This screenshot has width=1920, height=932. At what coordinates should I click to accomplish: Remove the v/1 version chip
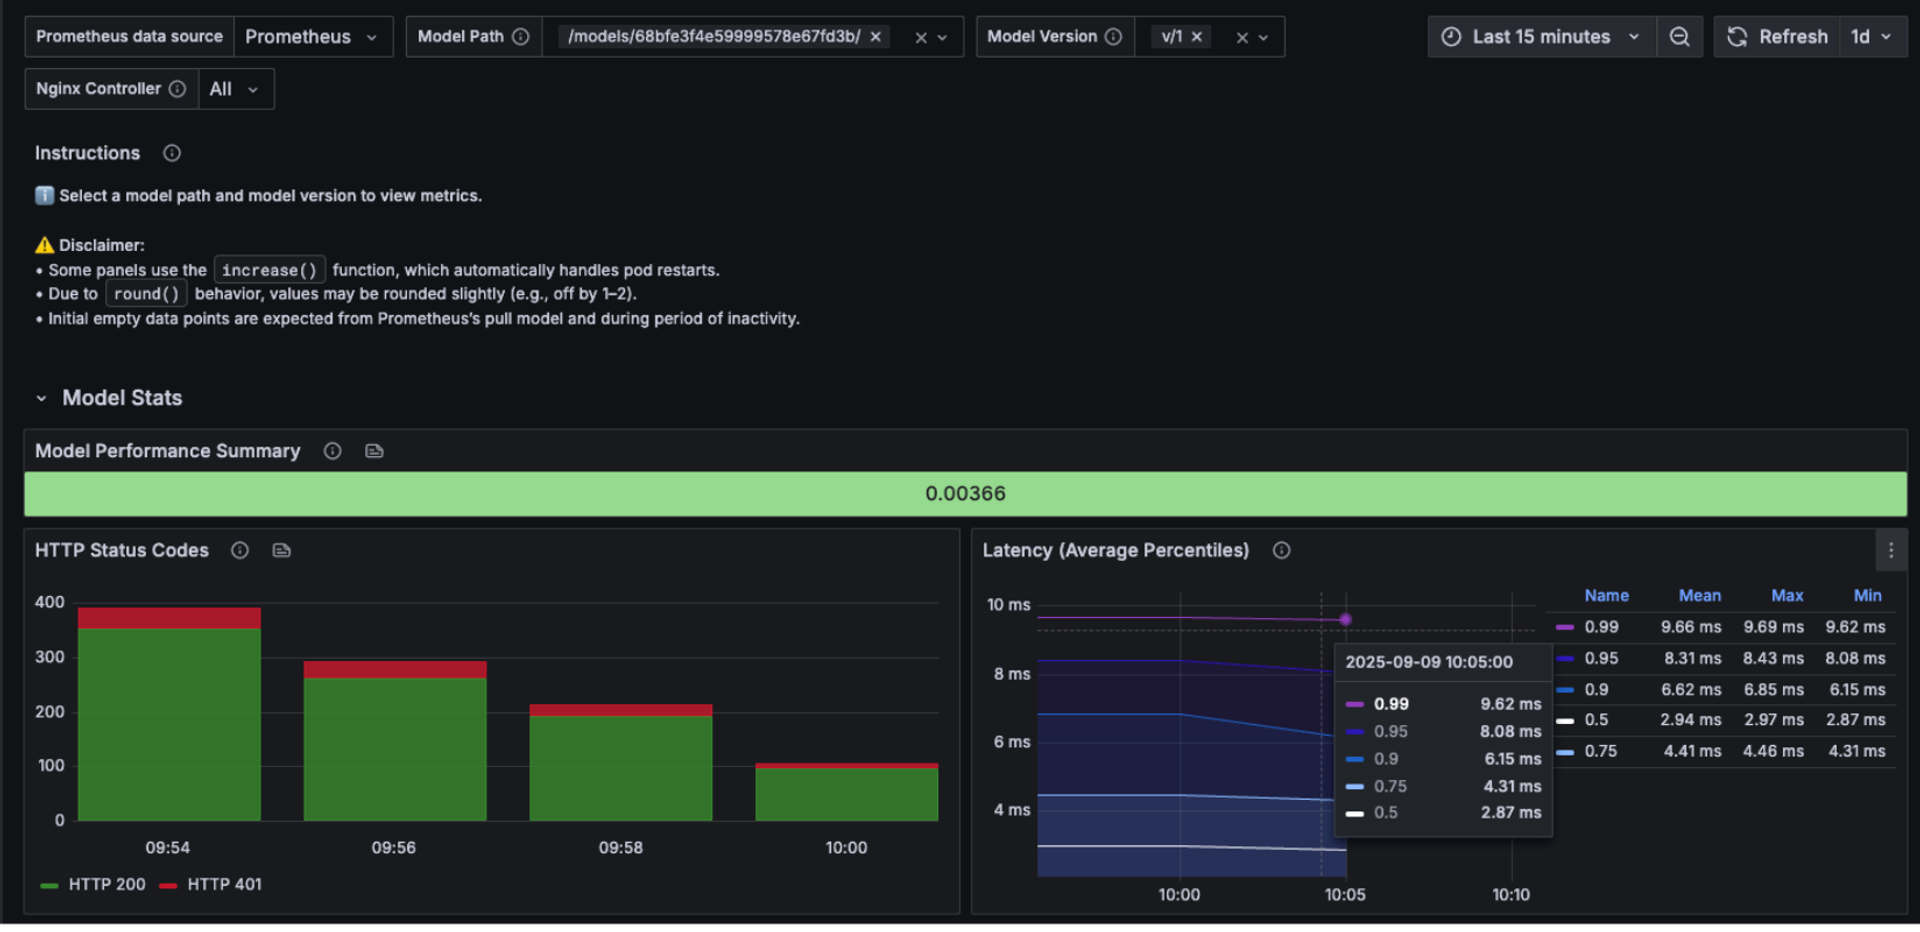1197,37
